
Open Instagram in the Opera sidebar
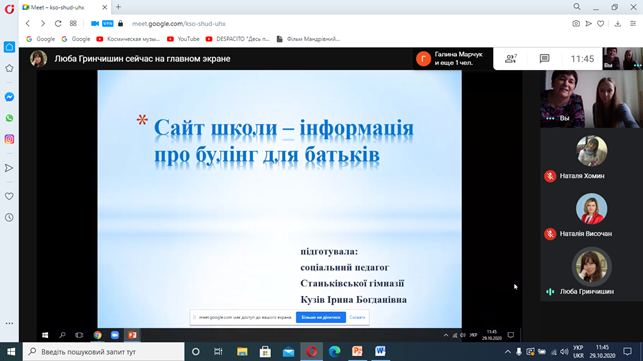[x=9, y=139]
